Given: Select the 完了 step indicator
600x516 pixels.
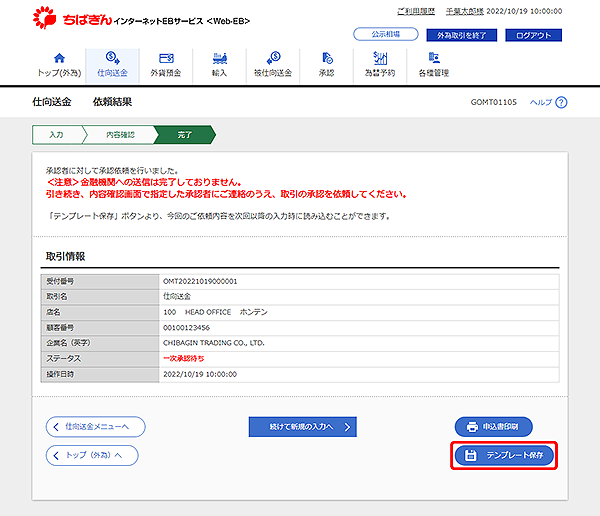Looking at the screenshot, I should point(185,135).
